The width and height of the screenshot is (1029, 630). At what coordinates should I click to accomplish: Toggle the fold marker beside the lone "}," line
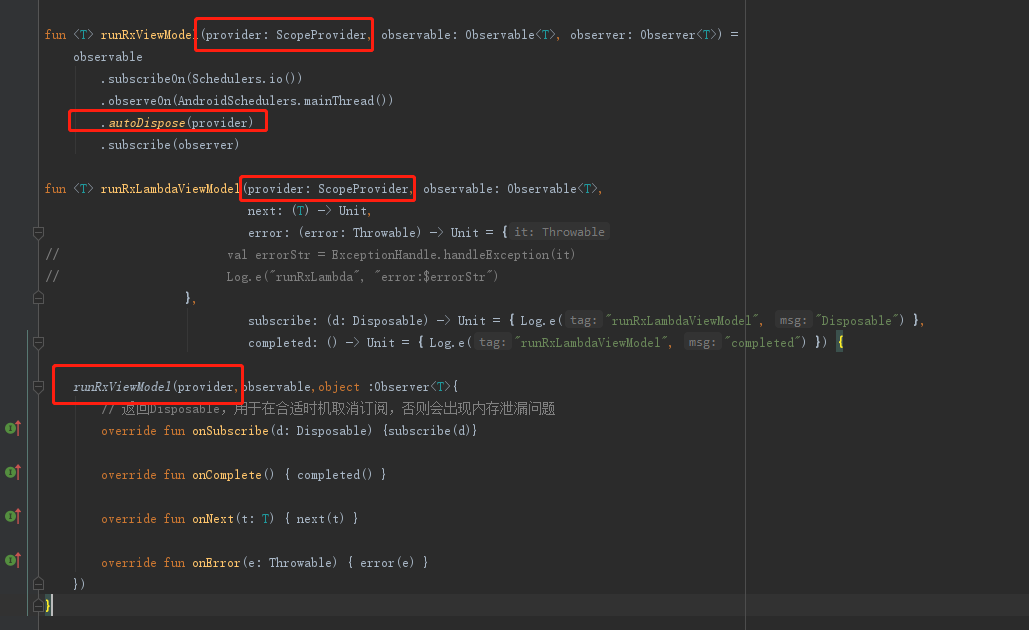pyautogui.click(x=38, y=299)
